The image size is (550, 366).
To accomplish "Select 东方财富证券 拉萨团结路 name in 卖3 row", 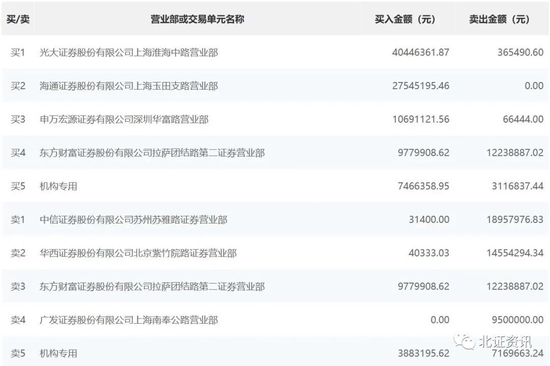I will click(x=152, y=286).
